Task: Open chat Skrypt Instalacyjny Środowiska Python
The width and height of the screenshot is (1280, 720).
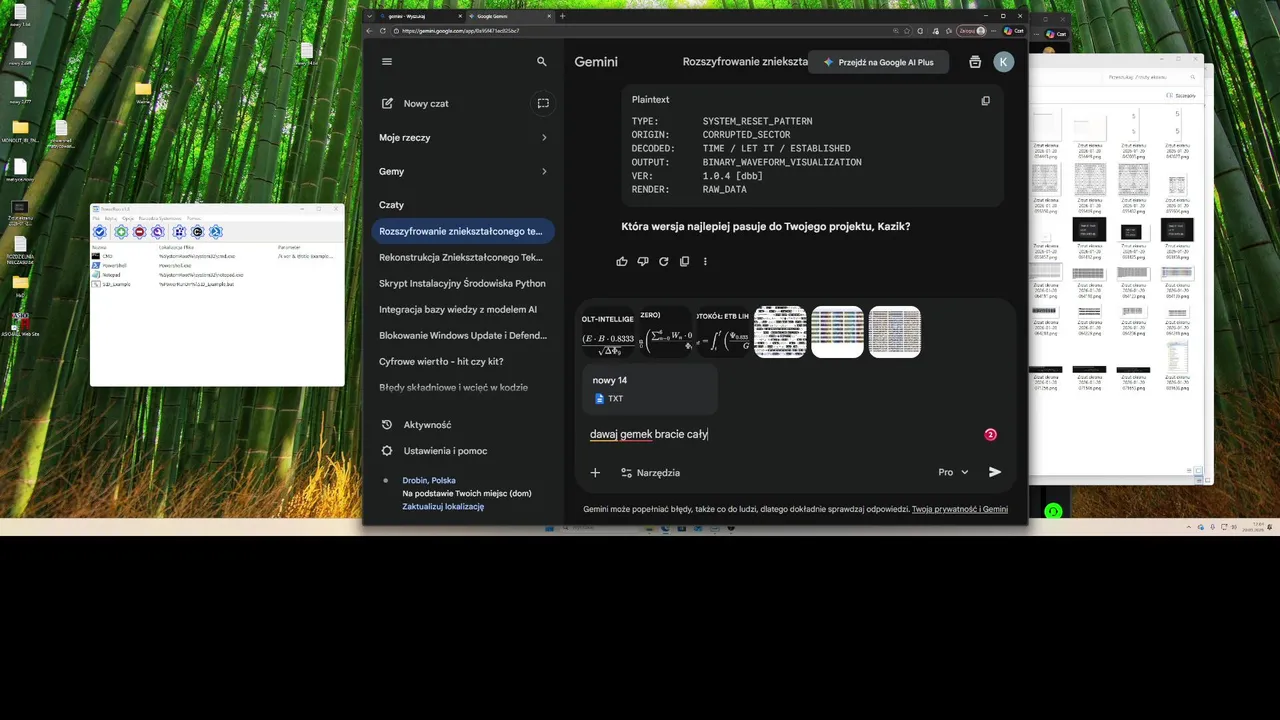Action: tap(463, 283)
